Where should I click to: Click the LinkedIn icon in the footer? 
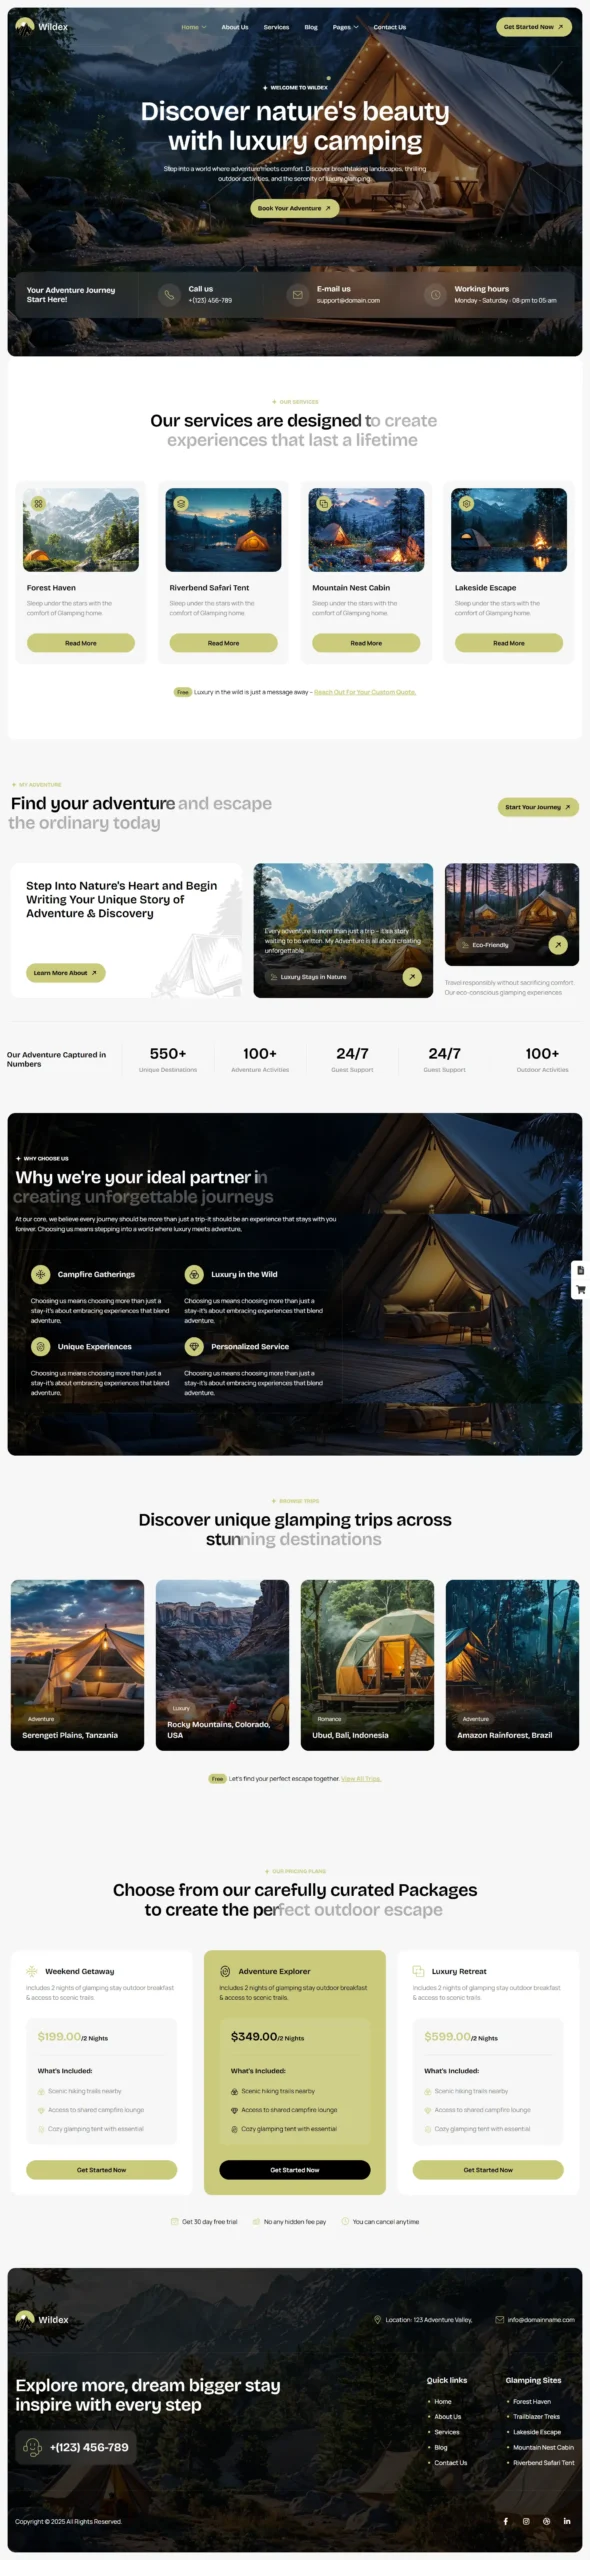click(566, 2521)
